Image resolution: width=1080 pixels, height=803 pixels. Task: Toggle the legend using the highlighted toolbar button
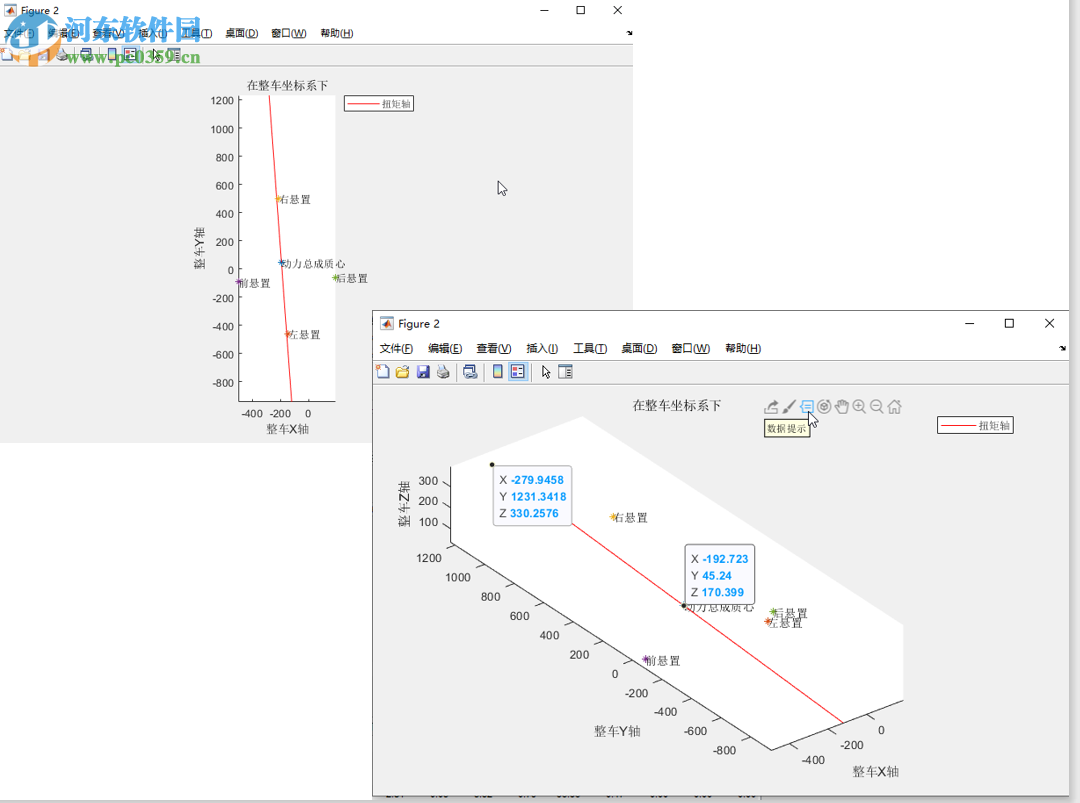pos(517,371)
